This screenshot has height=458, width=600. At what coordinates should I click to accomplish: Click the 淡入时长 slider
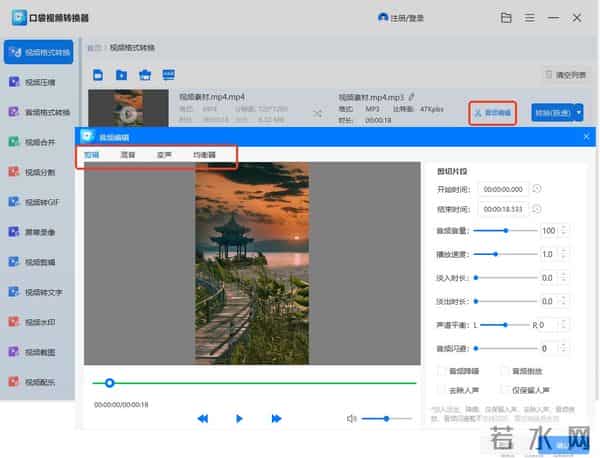pyautogui.click(x=505, y=278)
